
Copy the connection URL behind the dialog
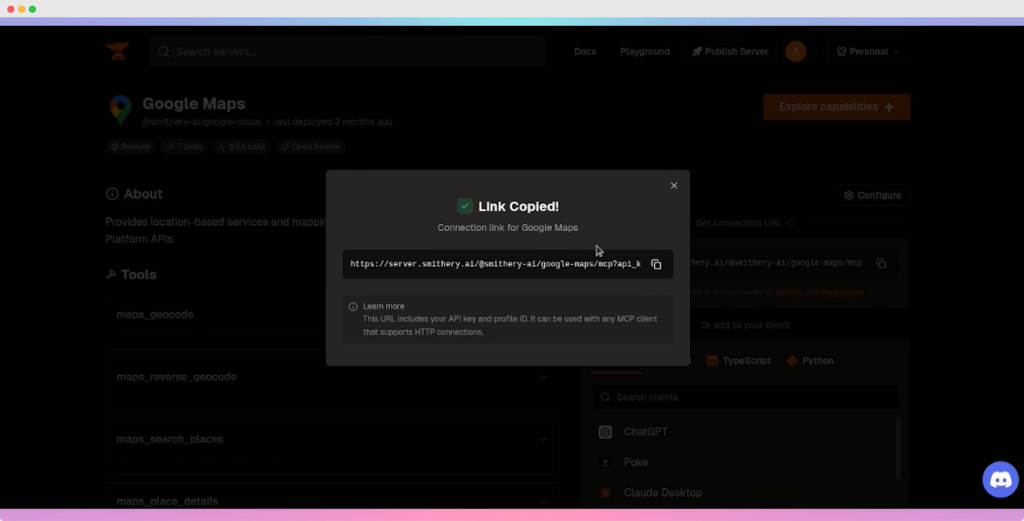click(881, 263)
